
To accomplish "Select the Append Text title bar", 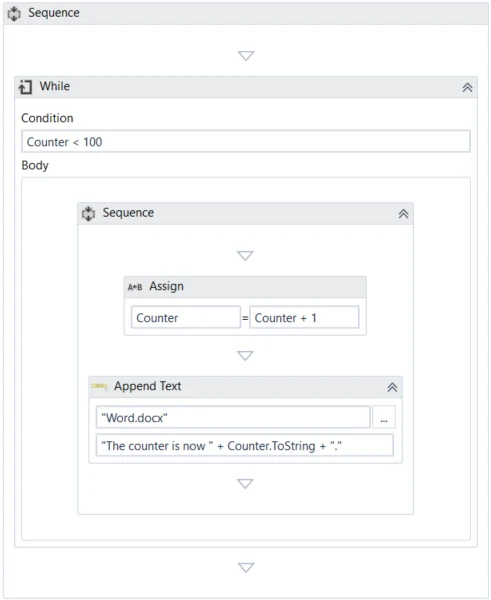I will click(245, 387).
